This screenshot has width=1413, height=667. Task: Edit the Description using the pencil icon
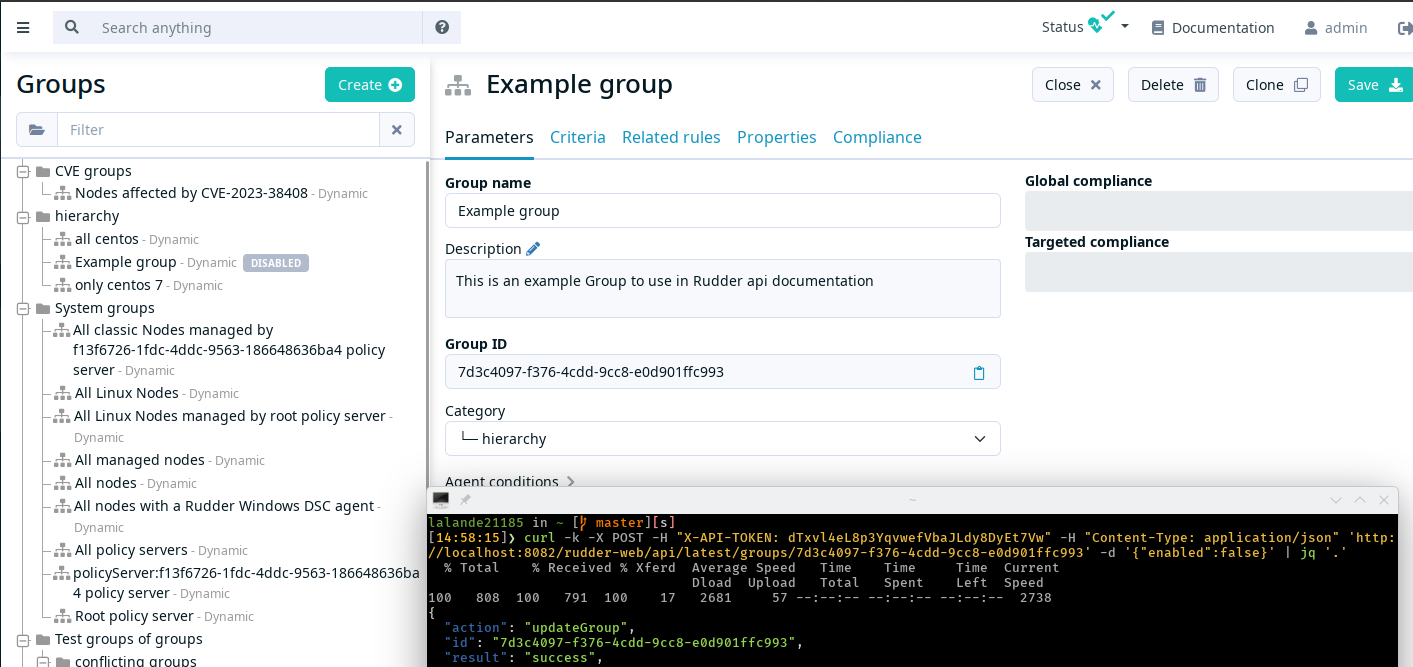pos(533,248)
